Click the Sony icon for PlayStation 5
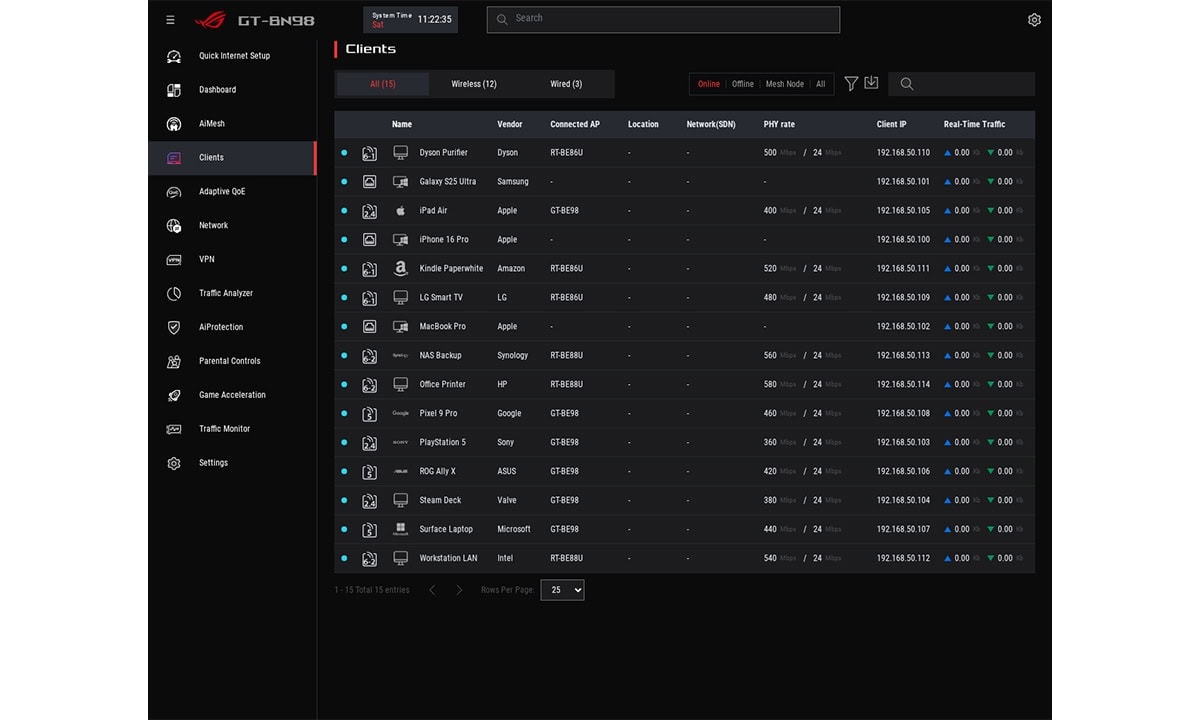Viewport: 1200px width, 720px height. click(x=400, y=443)
